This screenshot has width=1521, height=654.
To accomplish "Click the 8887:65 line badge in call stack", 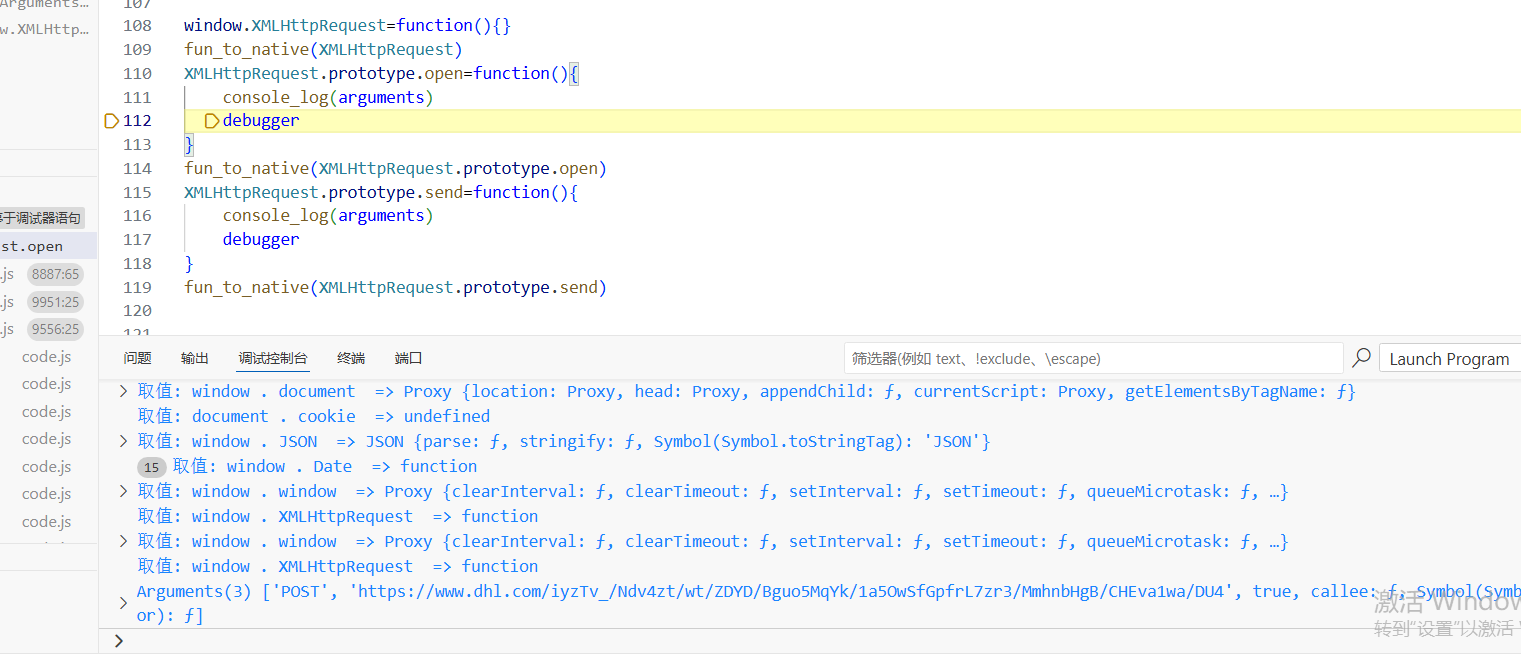I will pyautogui.click(x=55, y=274).
